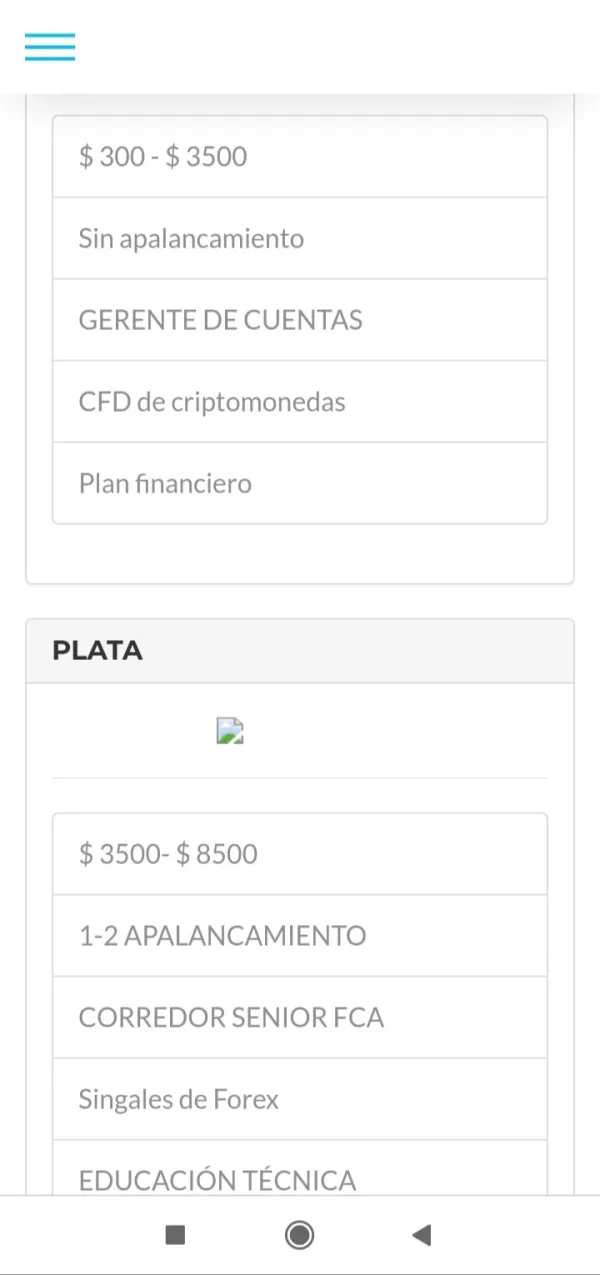This screenshot has width=600, height=1275.
Task: Tap the Plan financiero row
Action: (299, 484)
